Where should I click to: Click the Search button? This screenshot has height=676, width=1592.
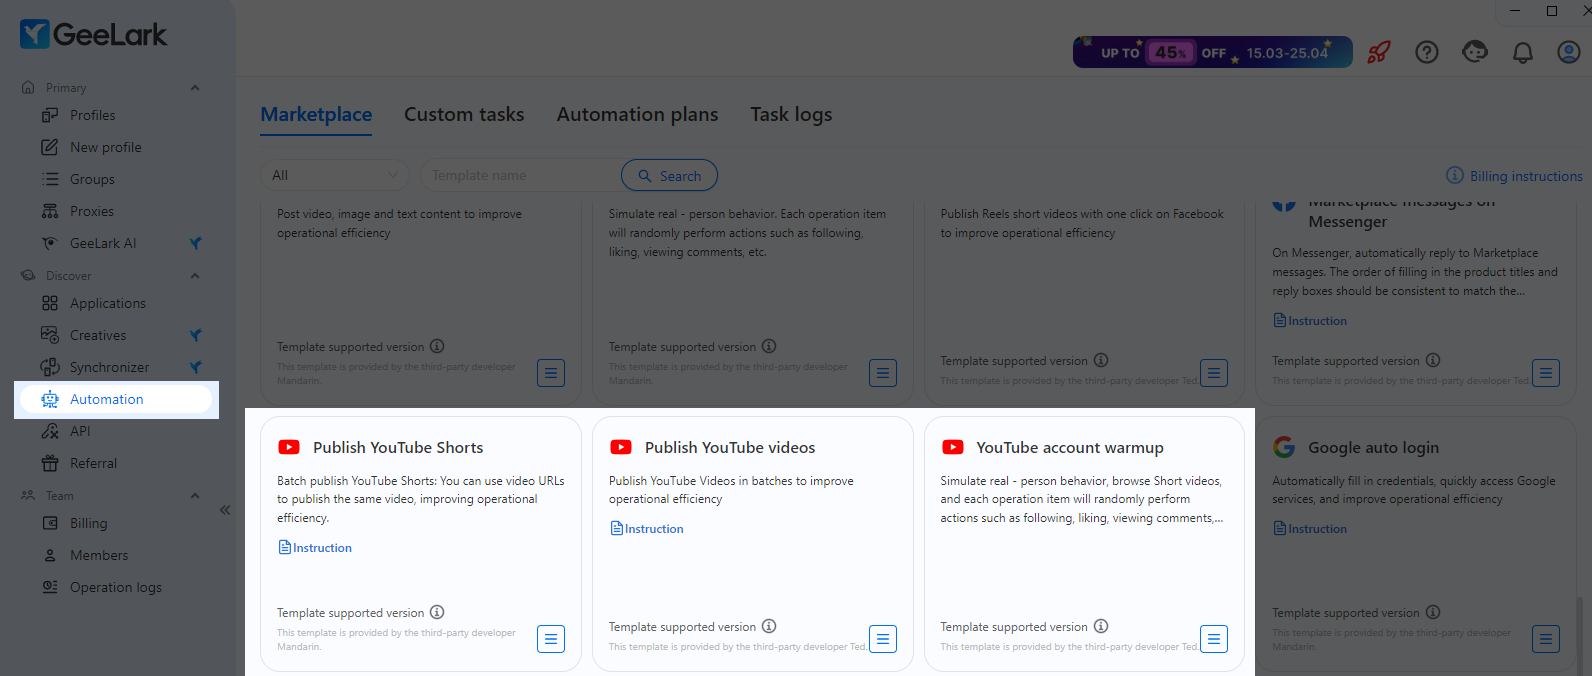coord(669,175)
